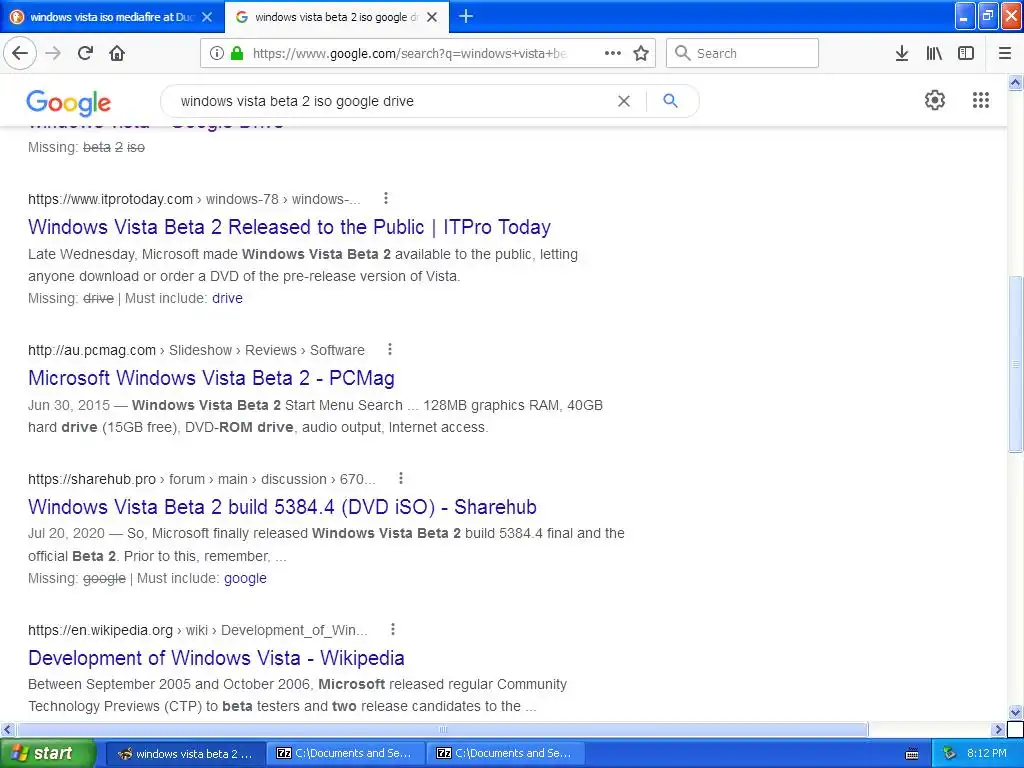This screenshot has width=1024, height=768.
Task: Open Development of Windows Vista Wikipedia link
Action: pyautogui.click(x=216, y=658)
